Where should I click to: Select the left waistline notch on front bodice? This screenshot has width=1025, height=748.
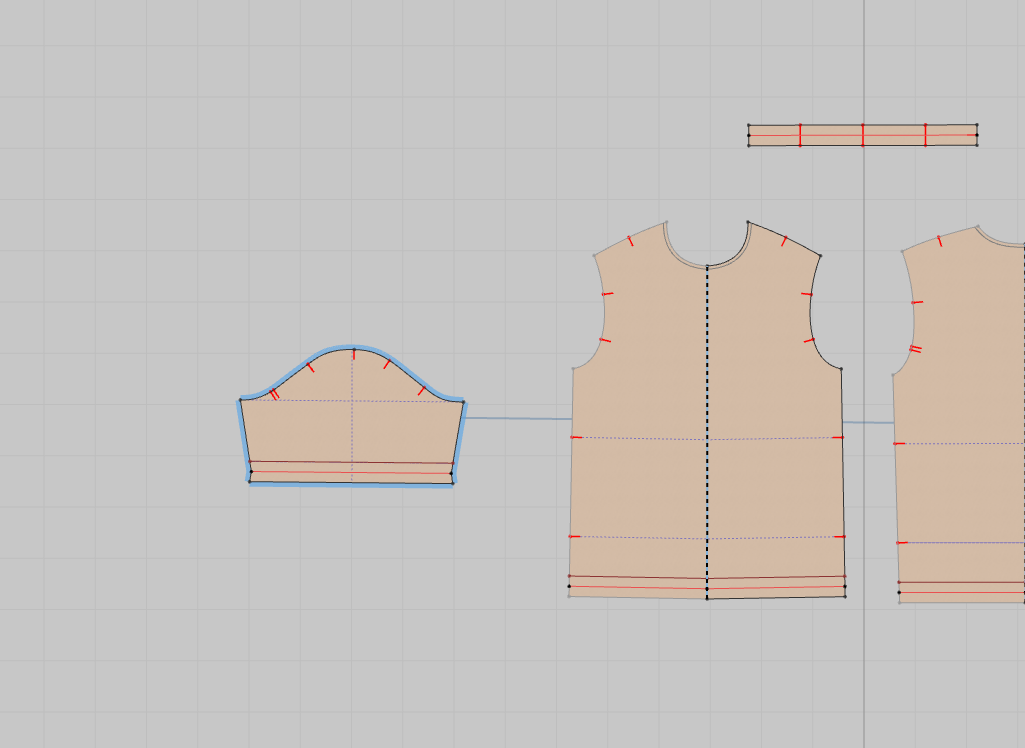point(575,437)
